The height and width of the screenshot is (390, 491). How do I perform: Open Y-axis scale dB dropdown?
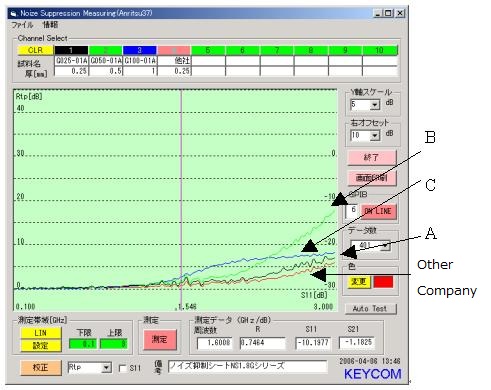point(375,105)
